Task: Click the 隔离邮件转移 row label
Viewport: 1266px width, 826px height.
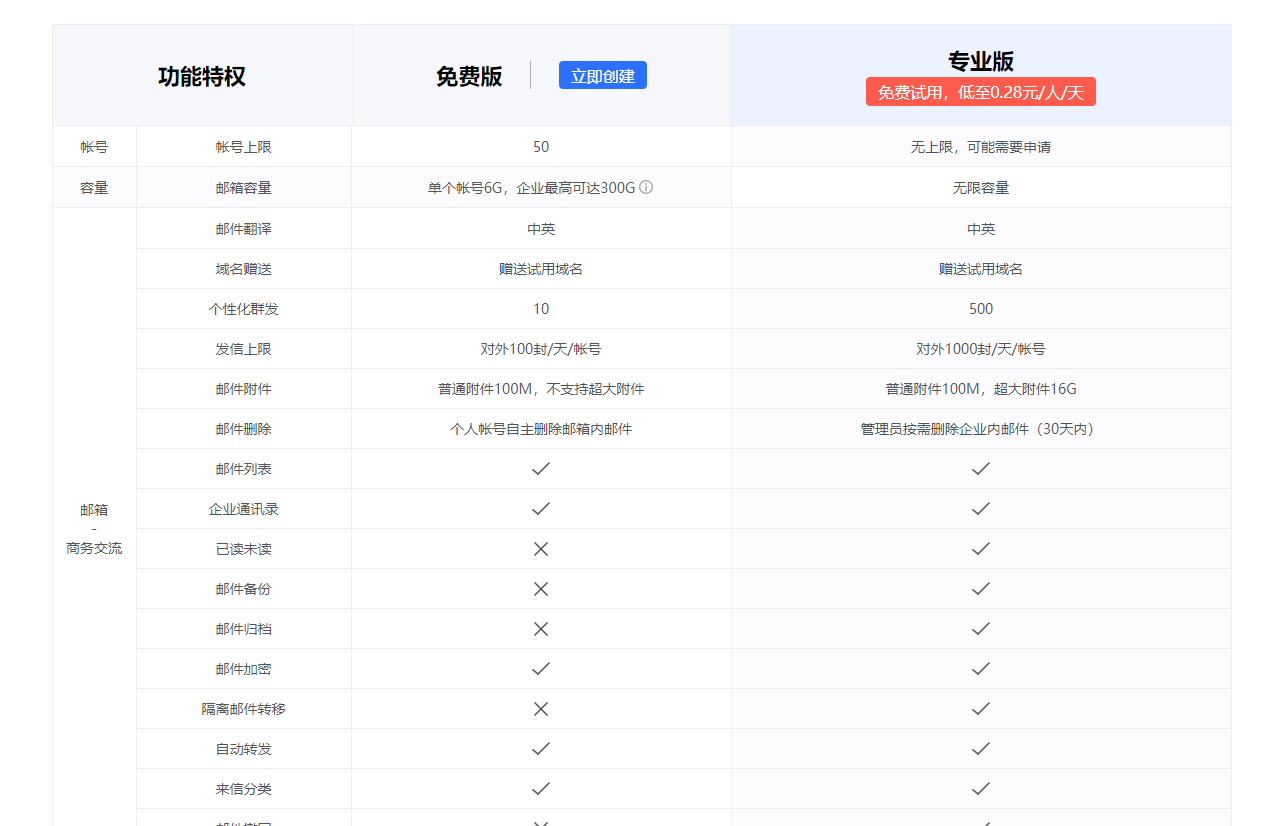Action: pyautogui.click(x=244, y=709)
